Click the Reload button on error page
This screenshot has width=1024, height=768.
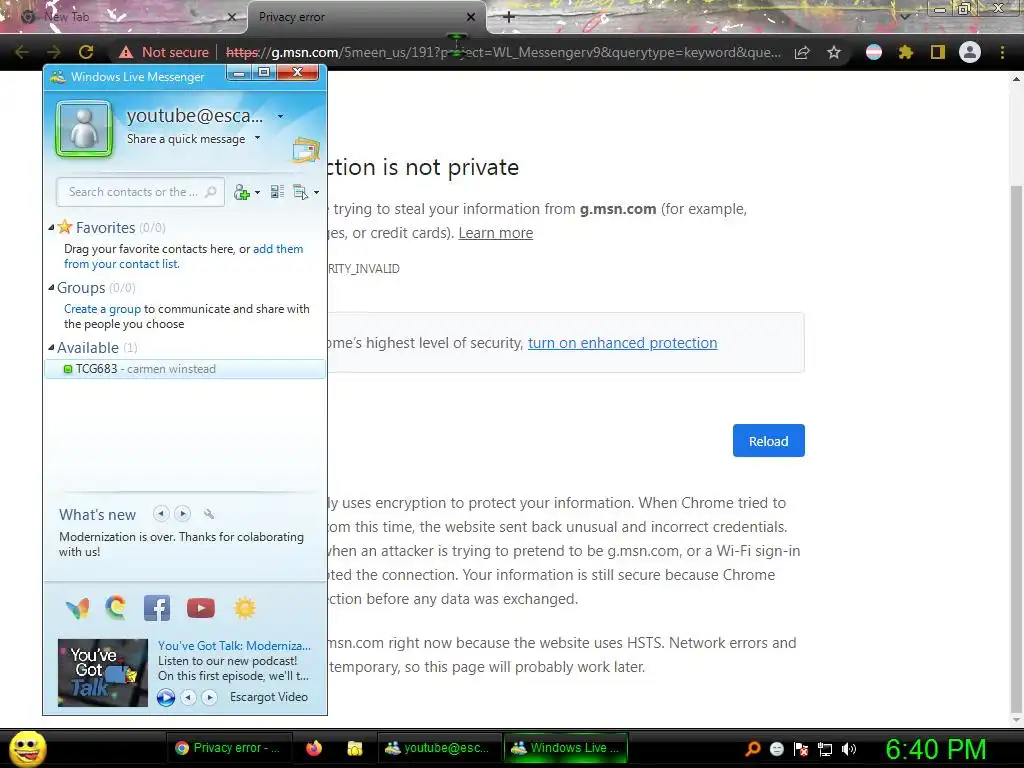(x=769, y=441)
